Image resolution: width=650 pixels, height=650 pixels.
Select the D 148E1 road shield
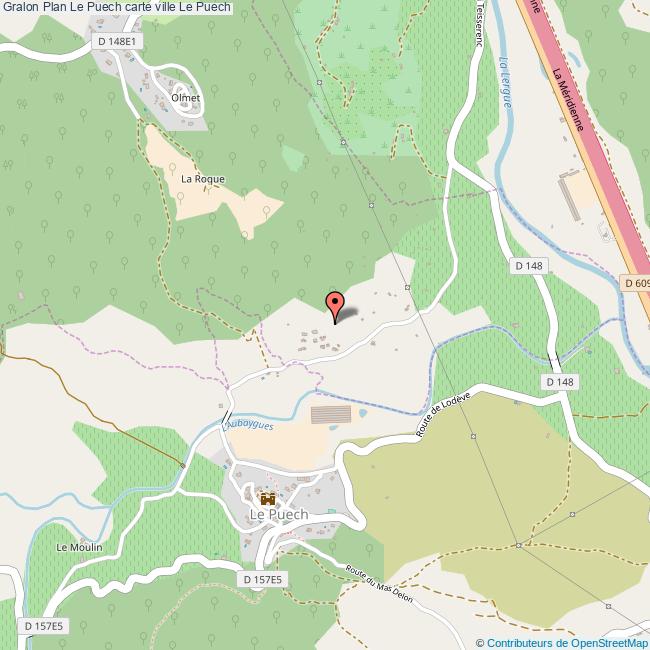[117, 41]
